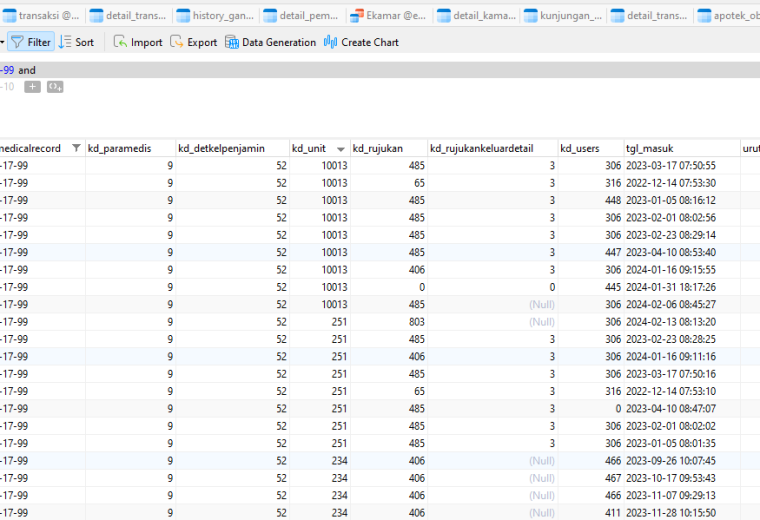The height and width of the screenshot is (520, 760).
Task: Click the filter funnel on medicalrecord column
Action: [x=76, y=148]
